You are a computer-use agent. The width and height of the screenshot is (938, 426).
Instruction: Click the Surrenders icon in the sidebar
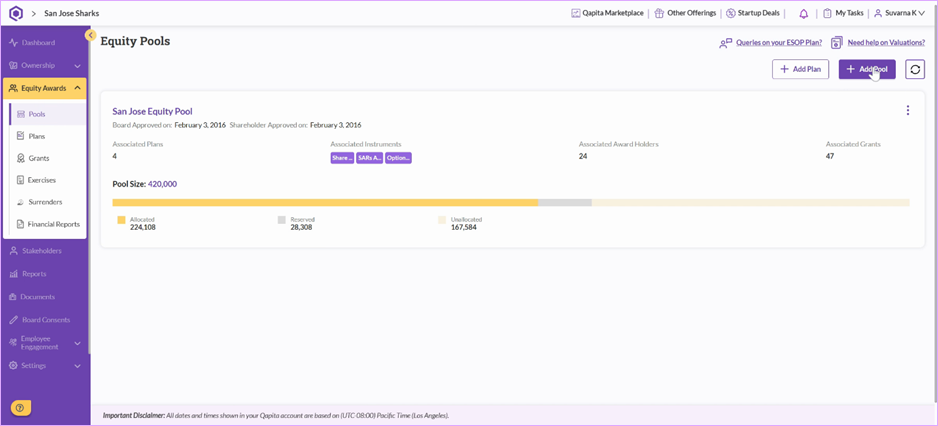point(21,202)
